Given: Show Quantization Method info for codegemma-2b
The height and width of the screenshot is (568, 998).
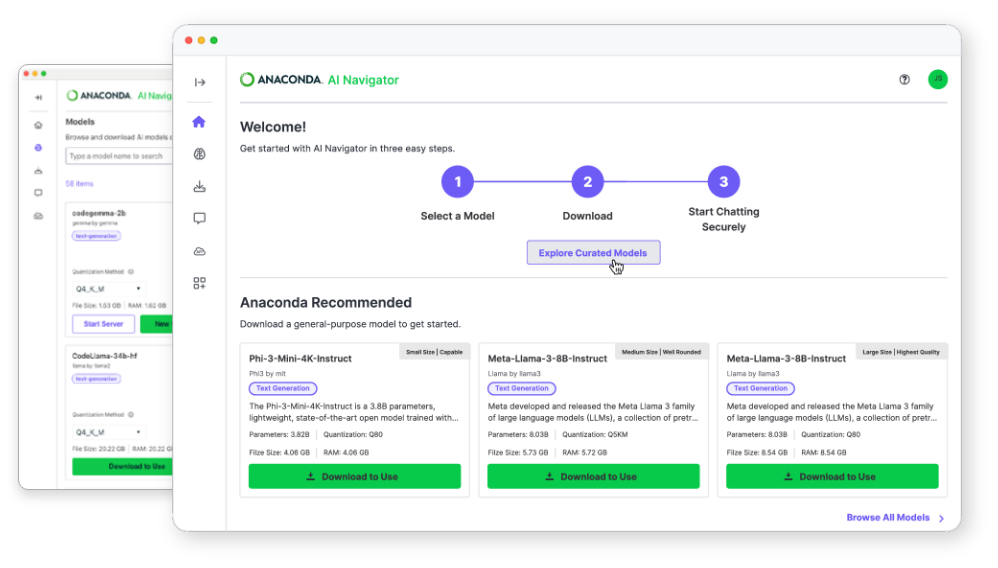Looking at the screenshot, I should coord(130,272).
